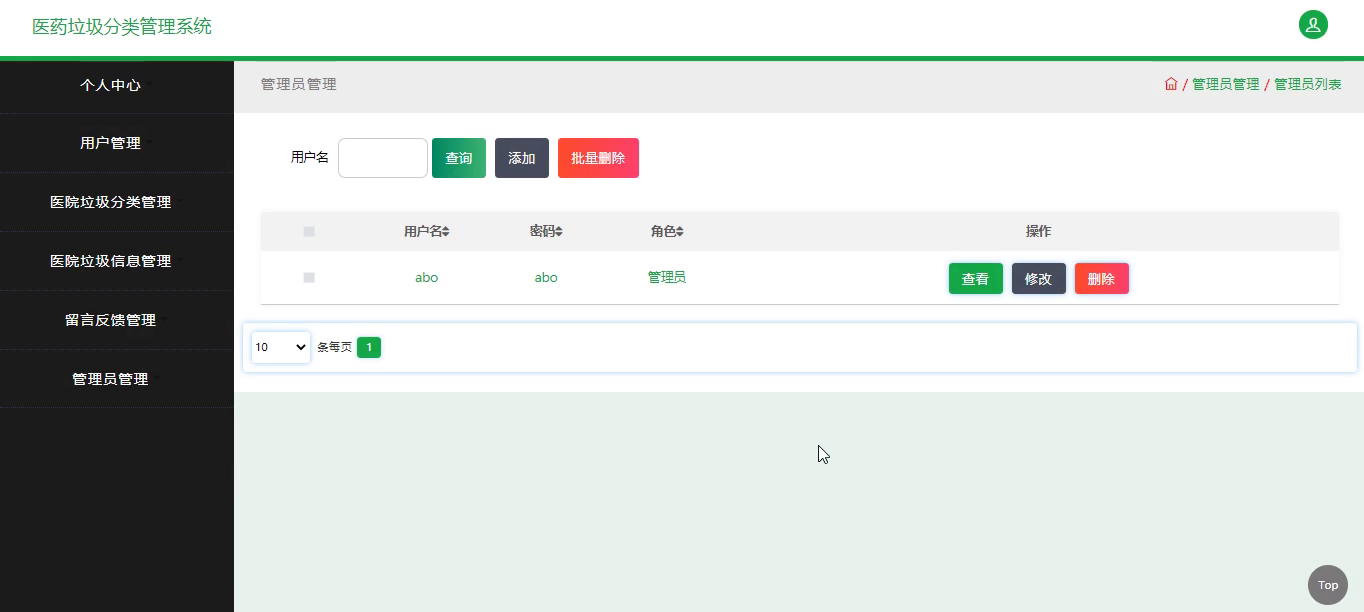
Task: Click 删除 button for user abo
Action: tap(1102, 279)
